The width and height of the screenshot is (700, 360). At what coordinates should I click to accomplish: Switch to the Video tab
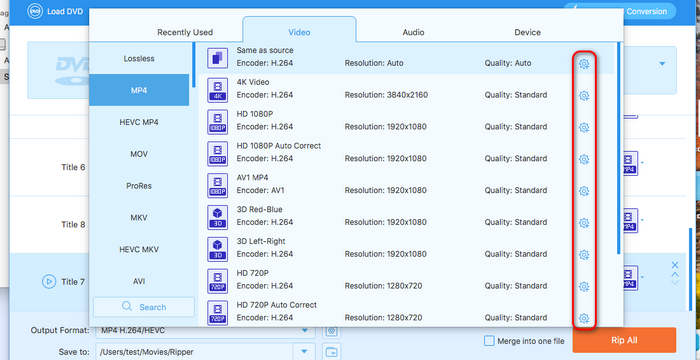click(299, 32)
